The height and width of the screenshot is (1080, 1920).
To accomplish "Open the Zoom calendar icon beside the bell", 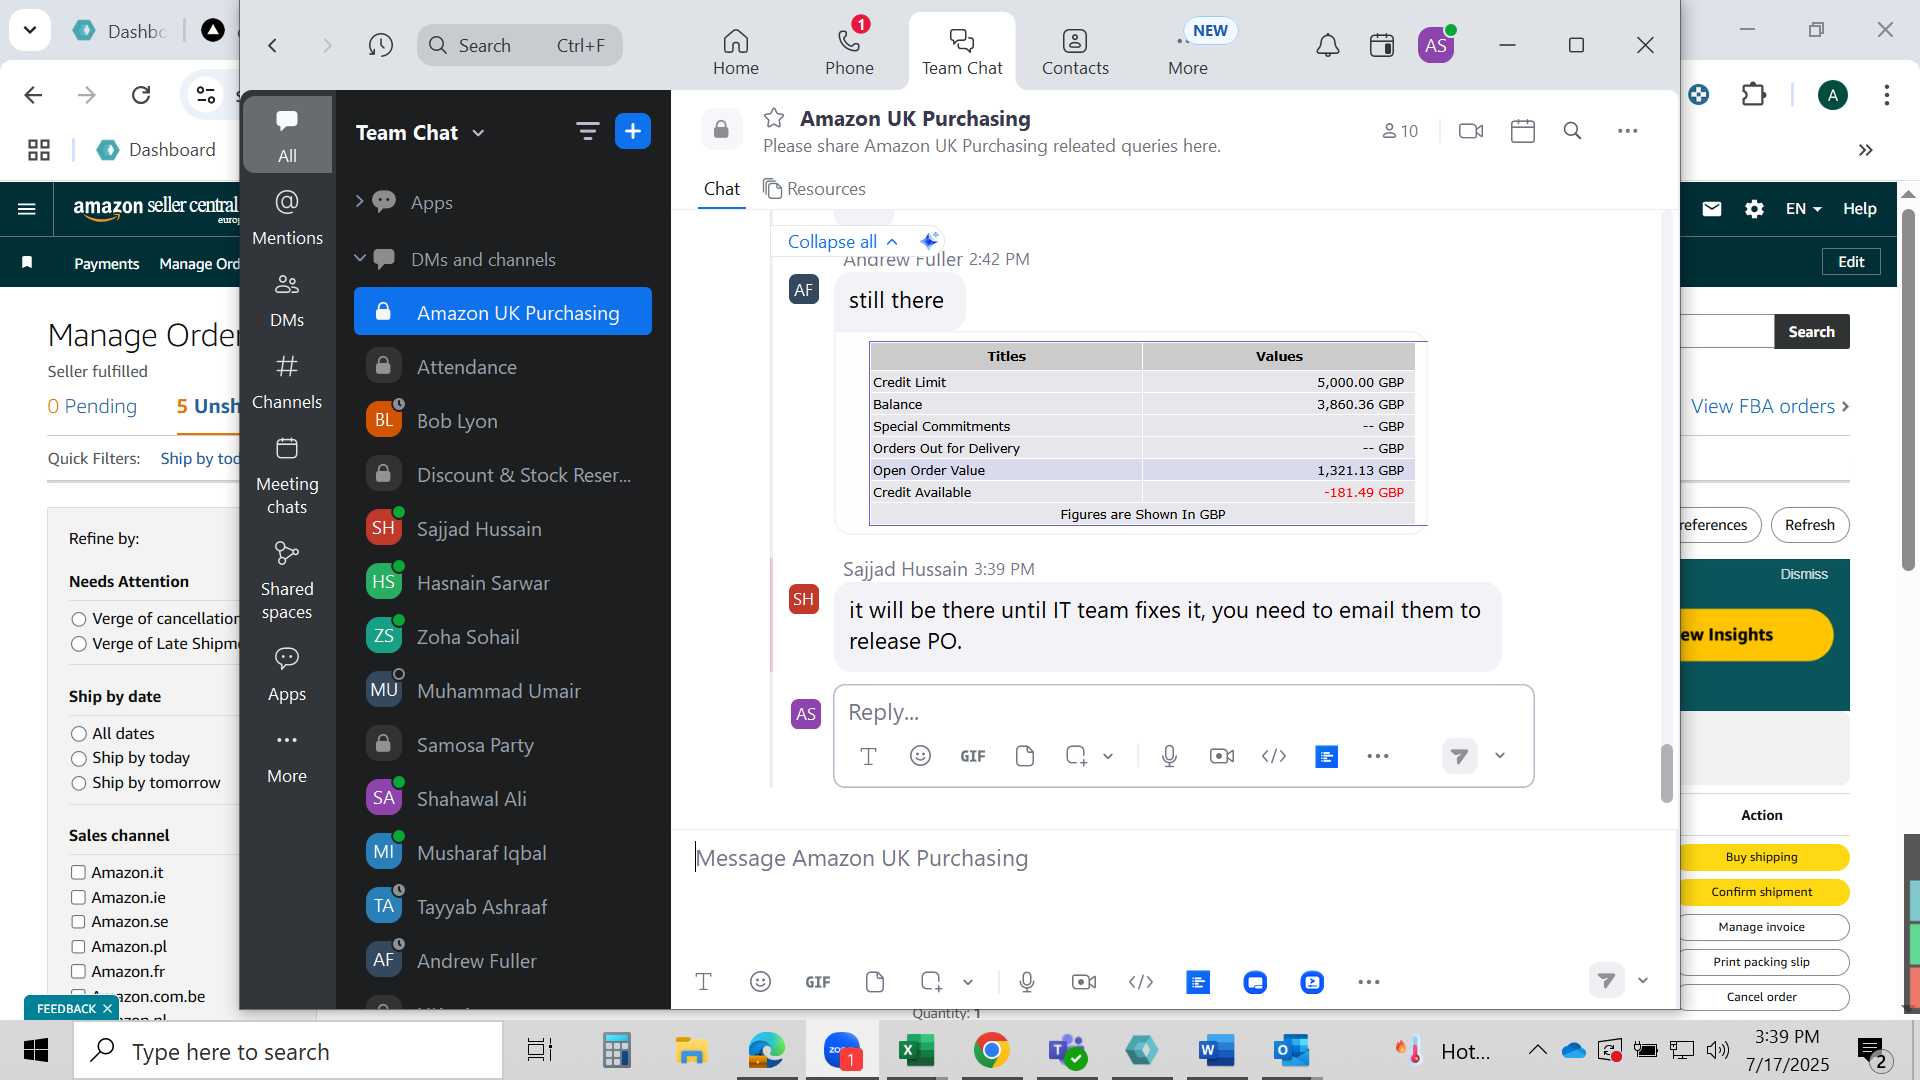I will coord(1382,45).
